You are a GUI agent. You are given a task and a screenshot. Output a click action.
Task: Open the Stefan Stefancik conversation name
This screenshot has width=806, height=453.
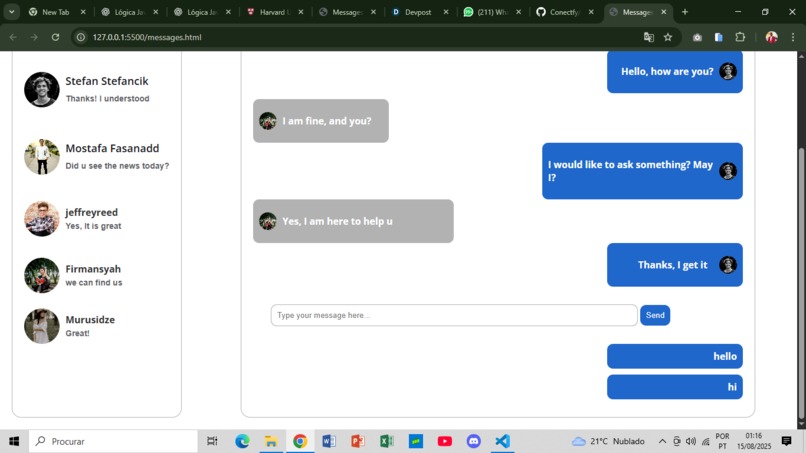pos(107,81)
